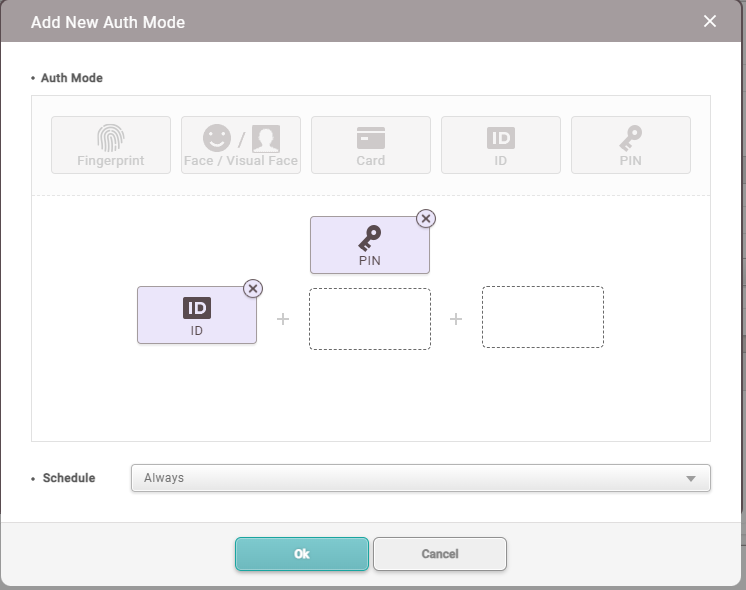Screen dimensions: 746x590
Task: Remove the placed PIN tile using its X
Action: pyautogui.click(x=426, y=218)
